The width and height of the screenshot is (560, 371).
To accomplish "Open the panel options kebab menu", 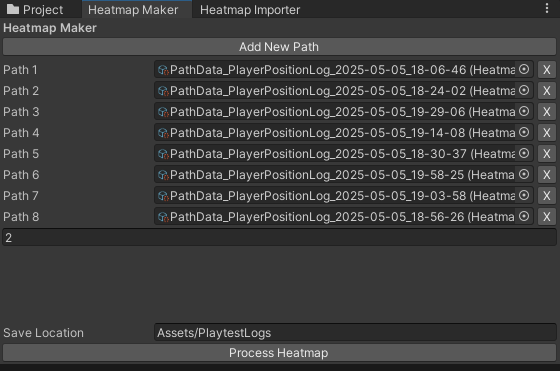I will click(x=547, y=8).
